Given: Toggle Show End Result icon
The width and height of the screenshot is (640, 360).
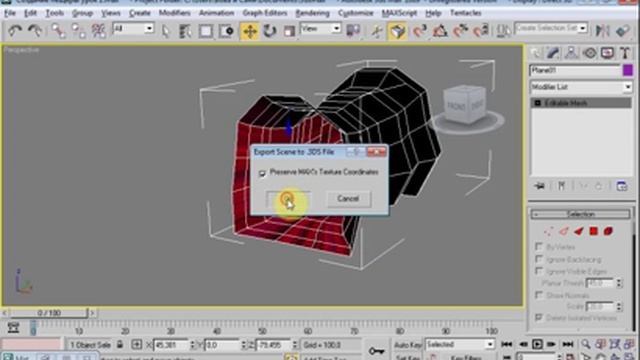Looking at the screenshot, I should click(x=562, y=186).
